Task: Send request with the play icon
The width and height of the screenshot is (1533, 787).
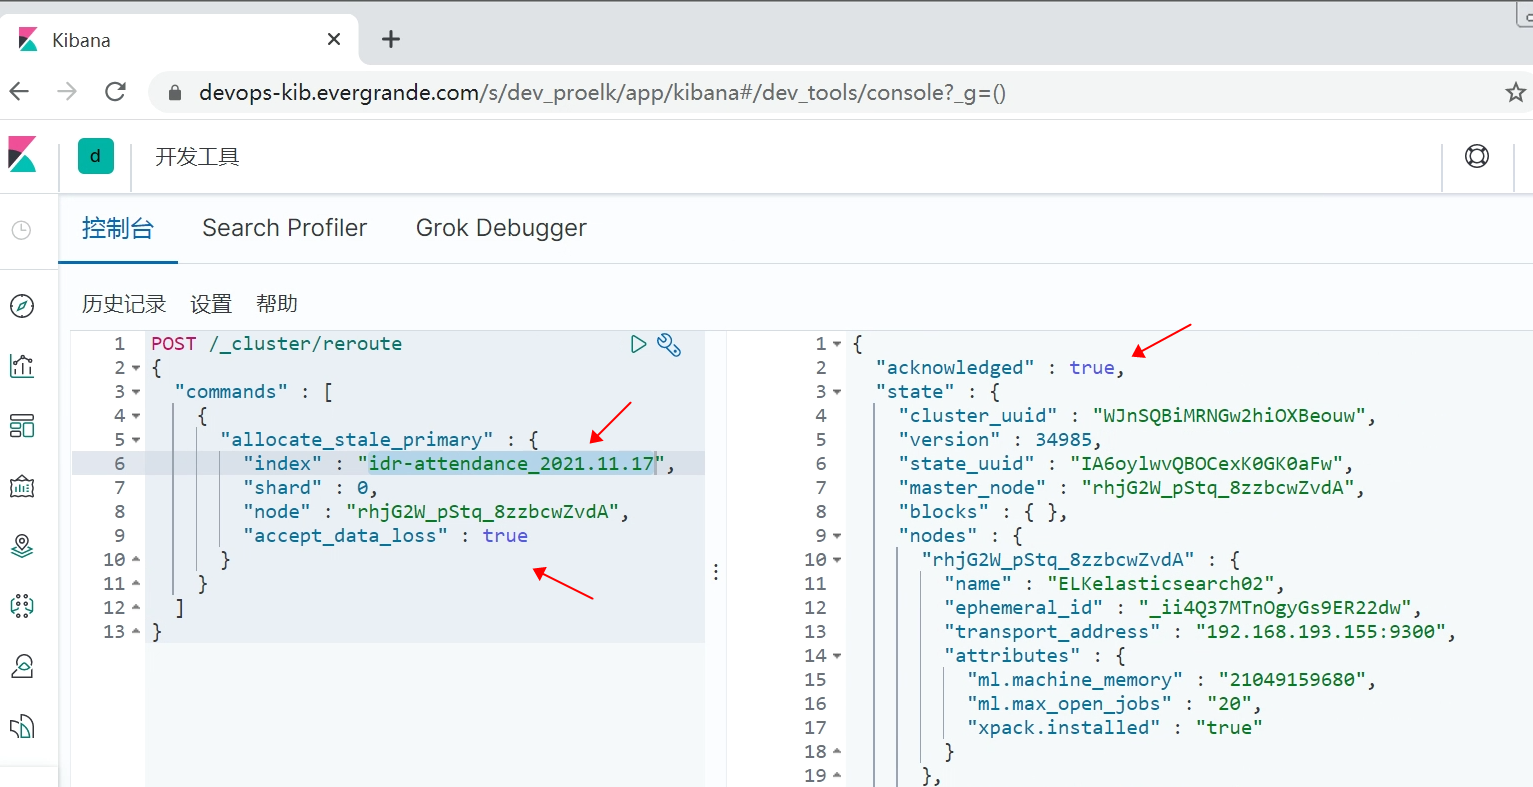Action: [x=638, y=344]
